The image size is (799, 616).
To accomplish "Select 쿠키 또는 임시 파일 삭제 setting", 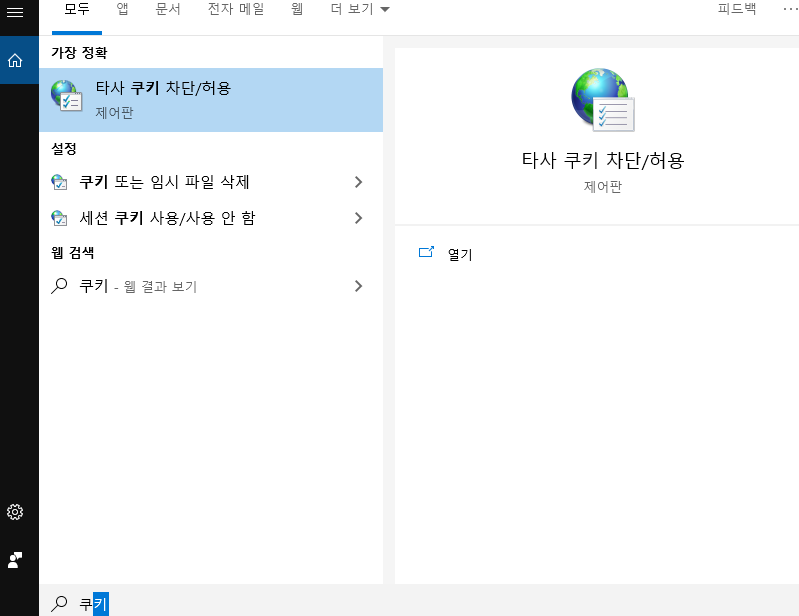I will [x=211, y=182].
